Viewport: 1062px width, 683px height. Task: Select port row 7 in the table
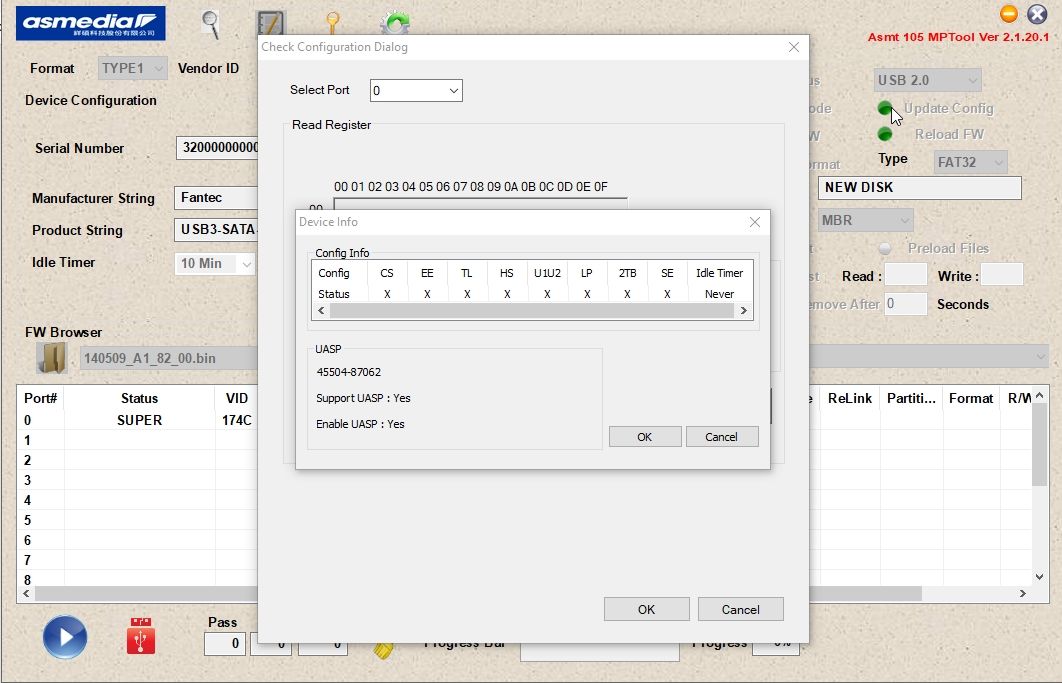137,560
